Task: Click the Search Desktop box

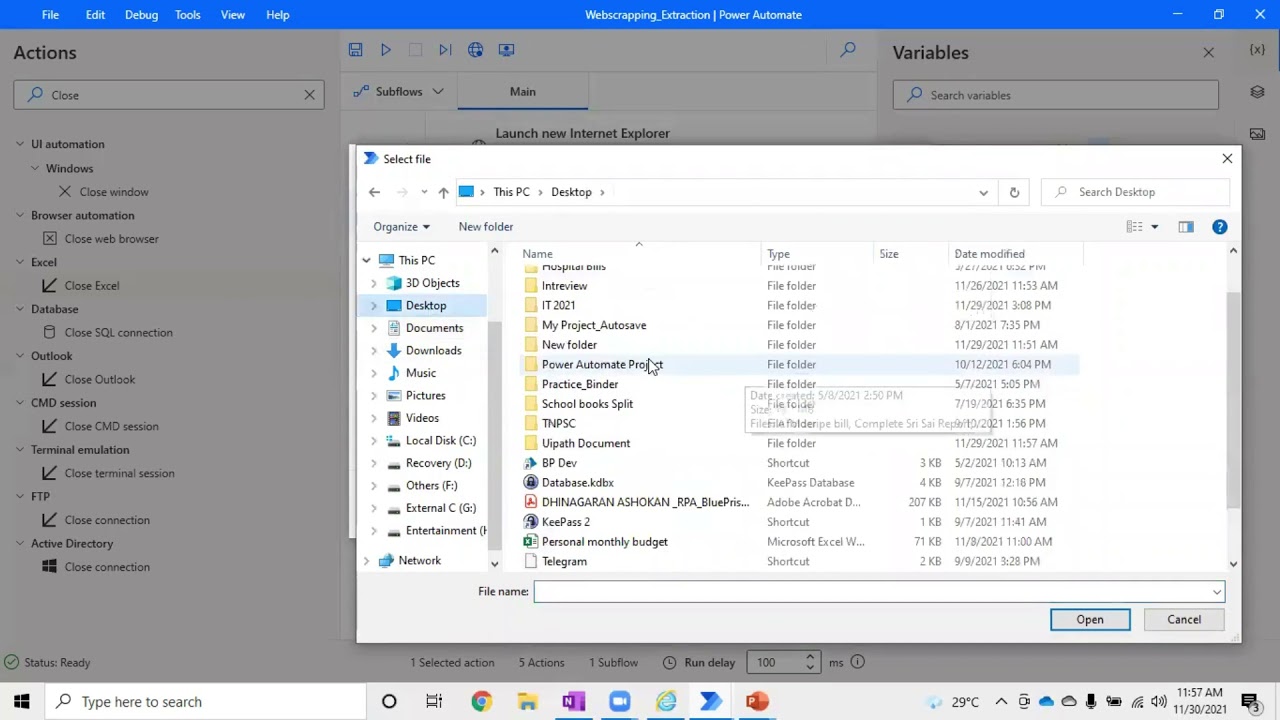Action: (x=1135, y=192)
